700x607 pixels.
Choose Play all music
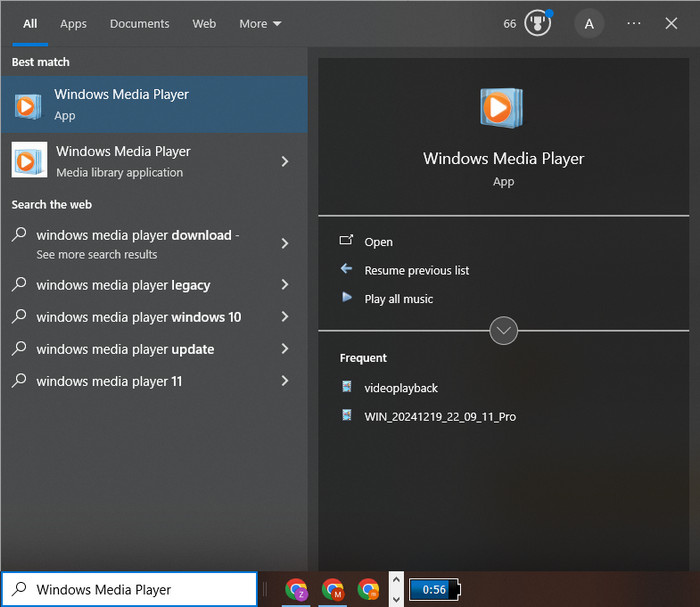tap(399, 299)
